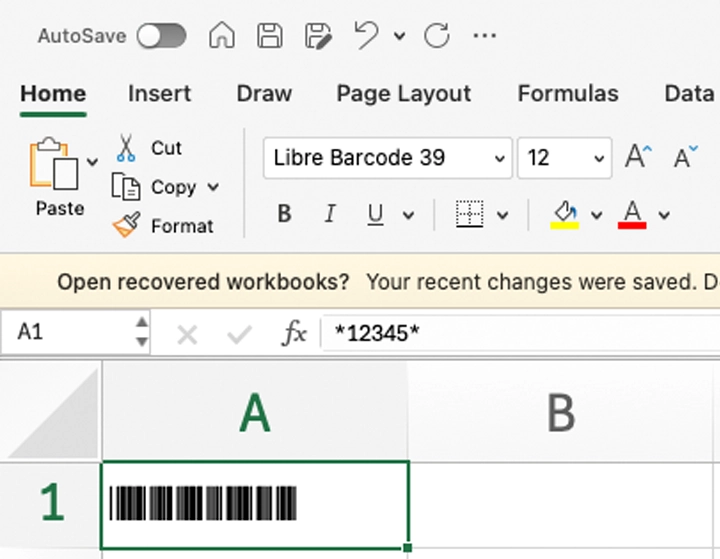Toggle the AutoSave switch
Screen dimensions: 720x559
tap(161, 36)
